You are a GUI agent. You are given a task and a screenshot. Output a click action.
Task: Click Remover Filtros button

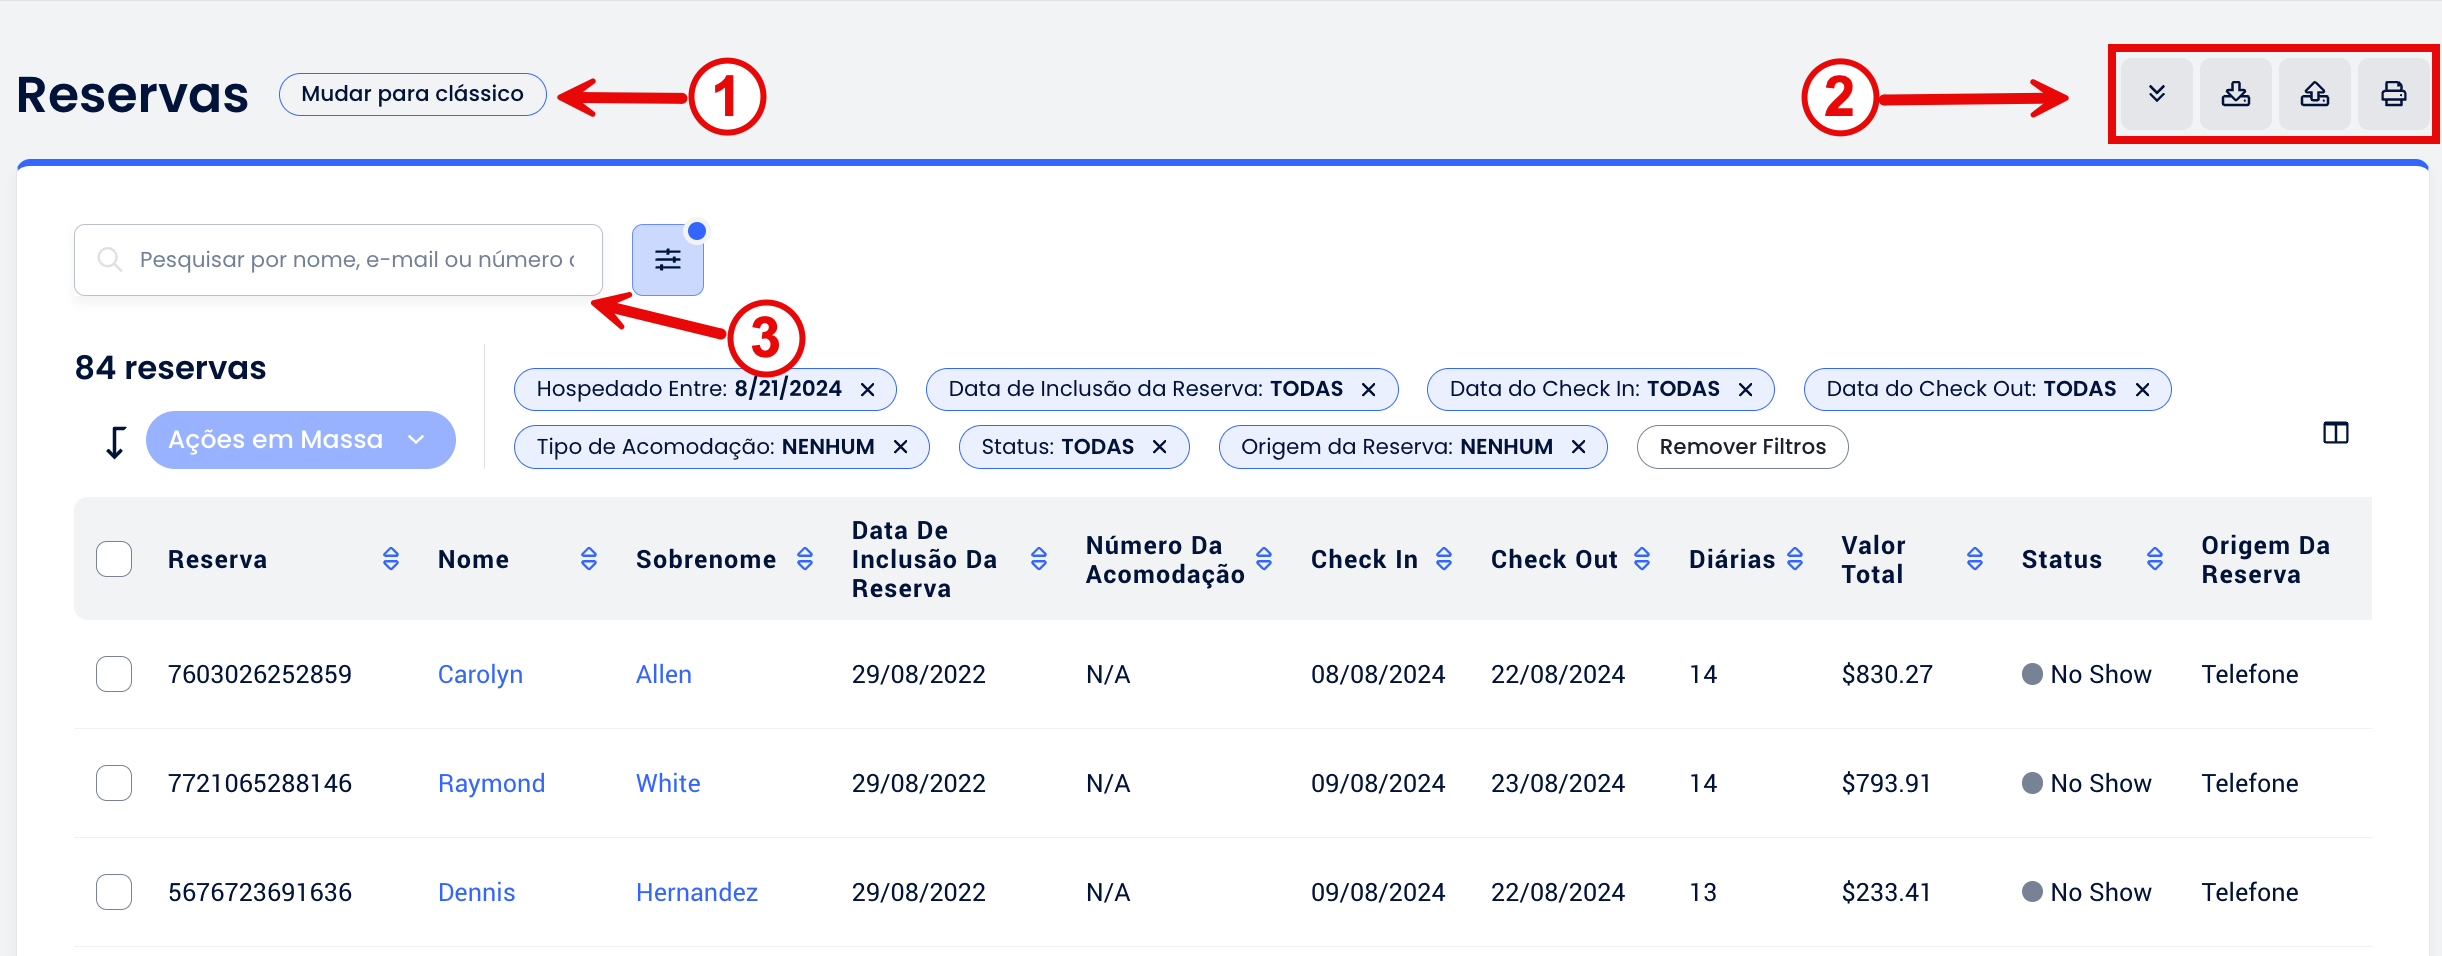pyautogui.click(x=1742, y=447)
